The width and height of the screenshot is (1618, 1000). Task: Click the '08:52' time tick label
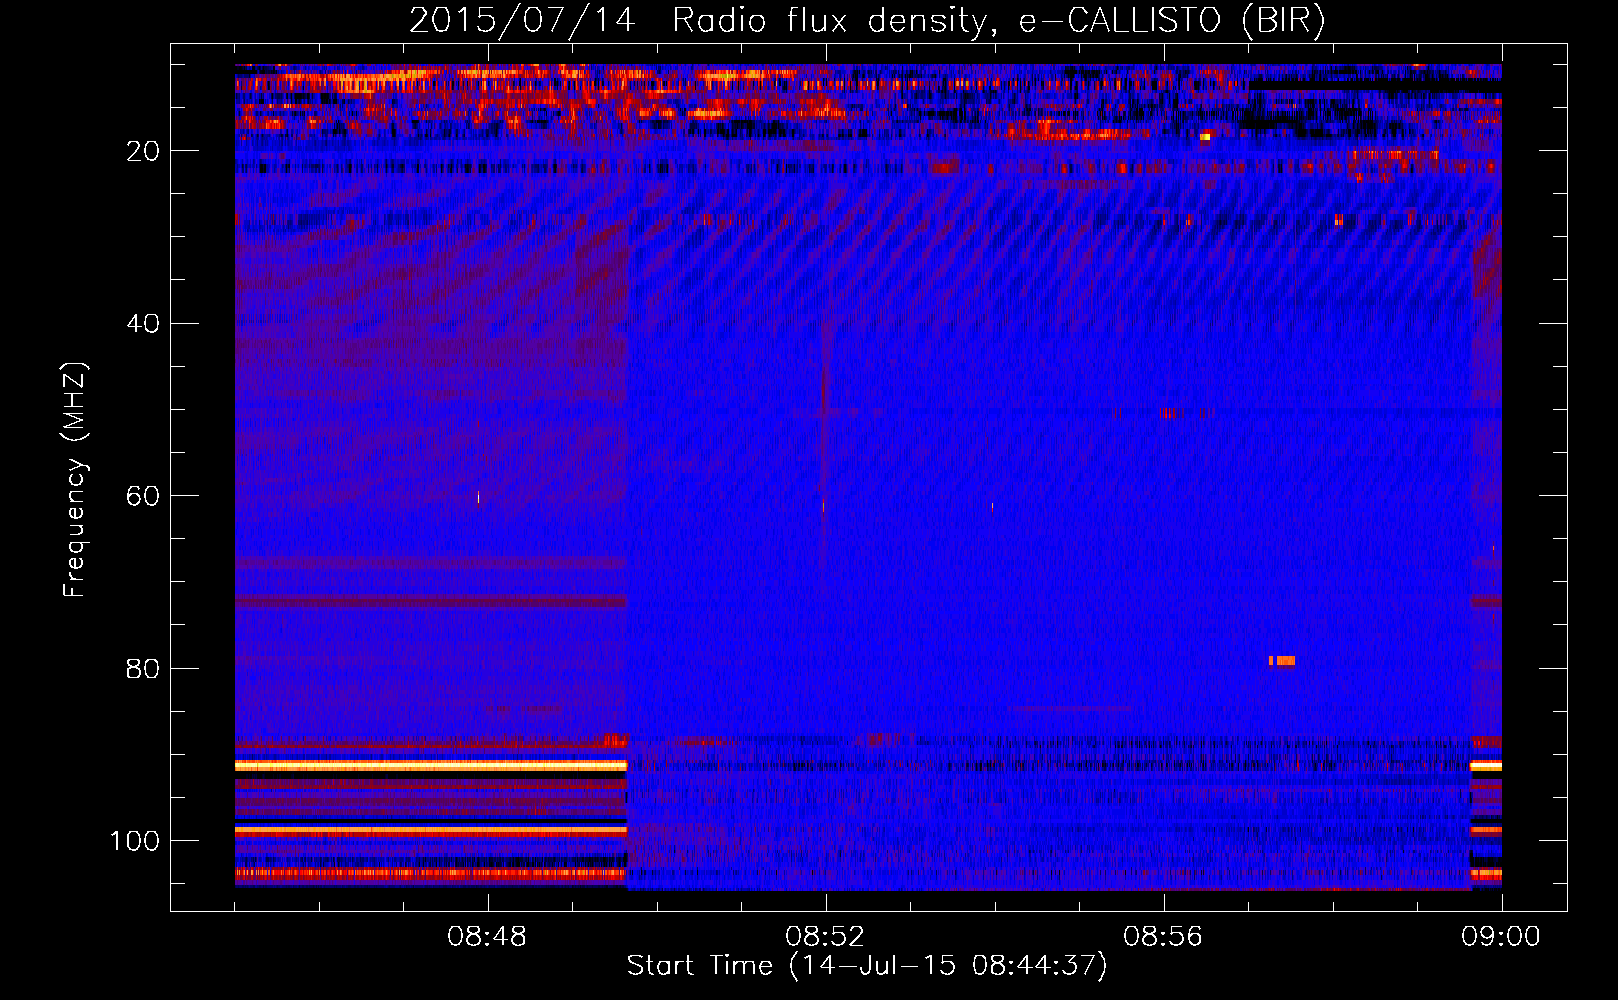point(825,937)
